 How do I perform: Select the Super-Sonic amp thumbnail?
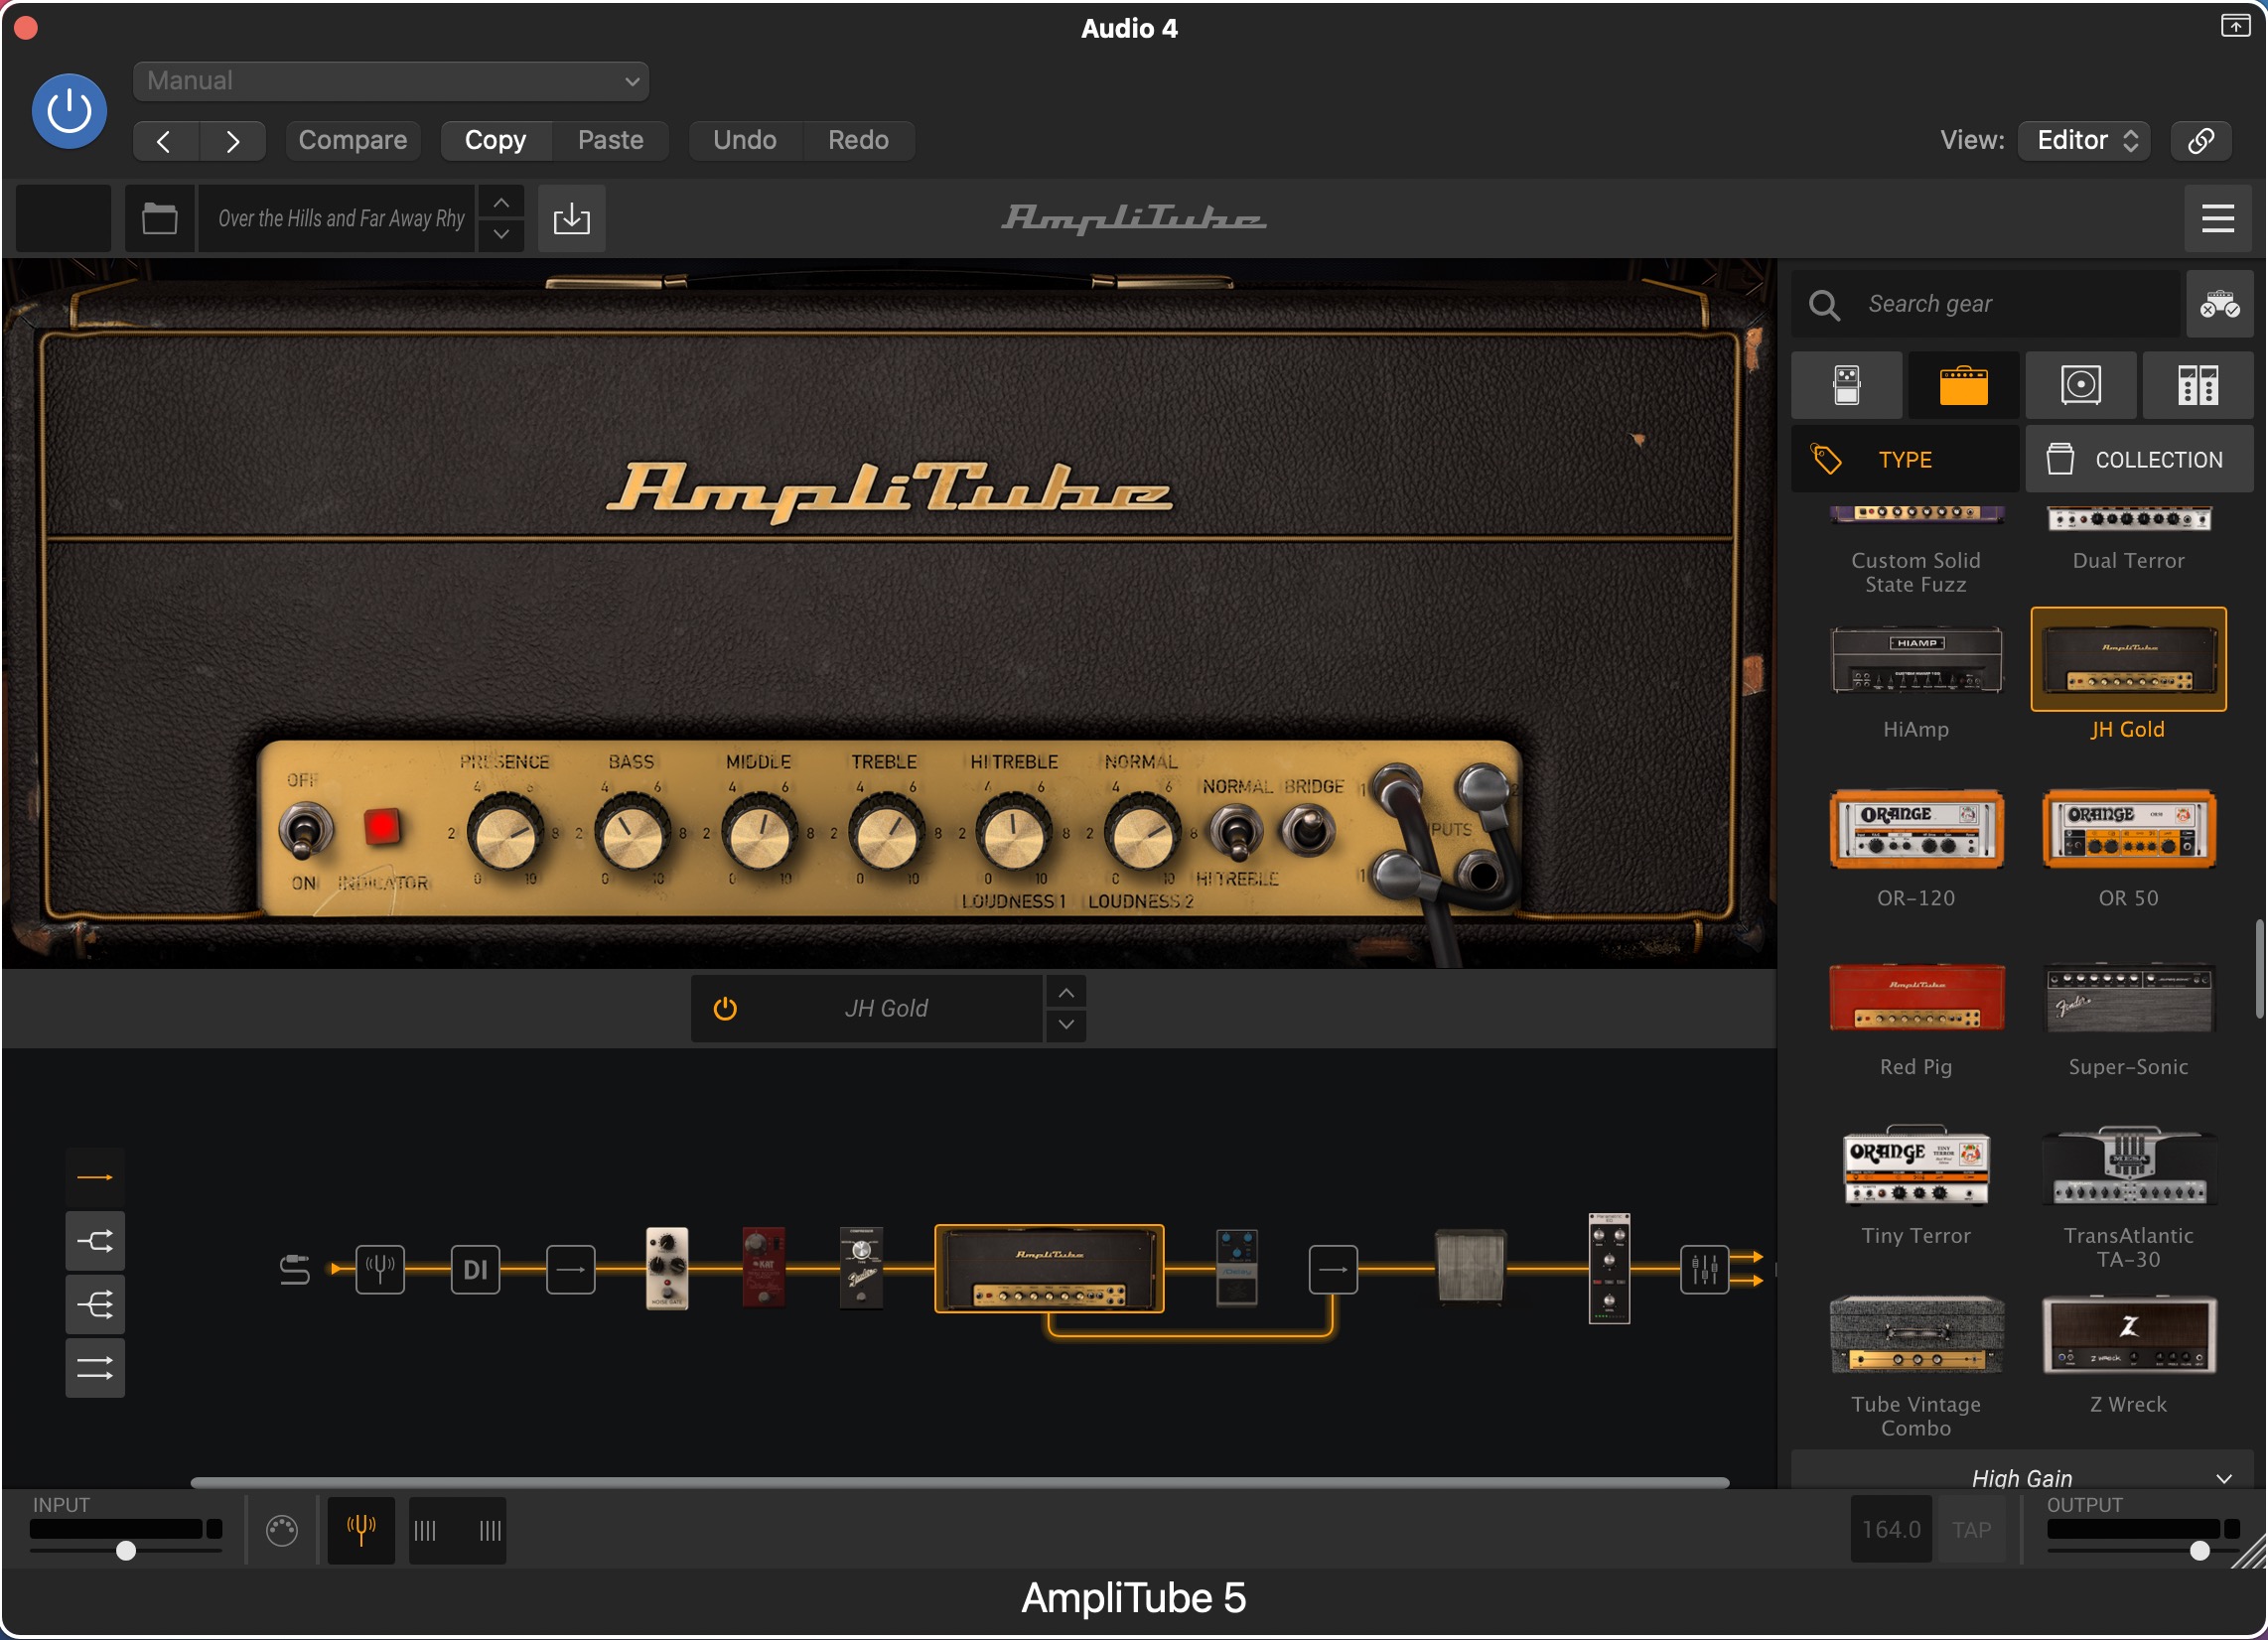click(2128, 997)
